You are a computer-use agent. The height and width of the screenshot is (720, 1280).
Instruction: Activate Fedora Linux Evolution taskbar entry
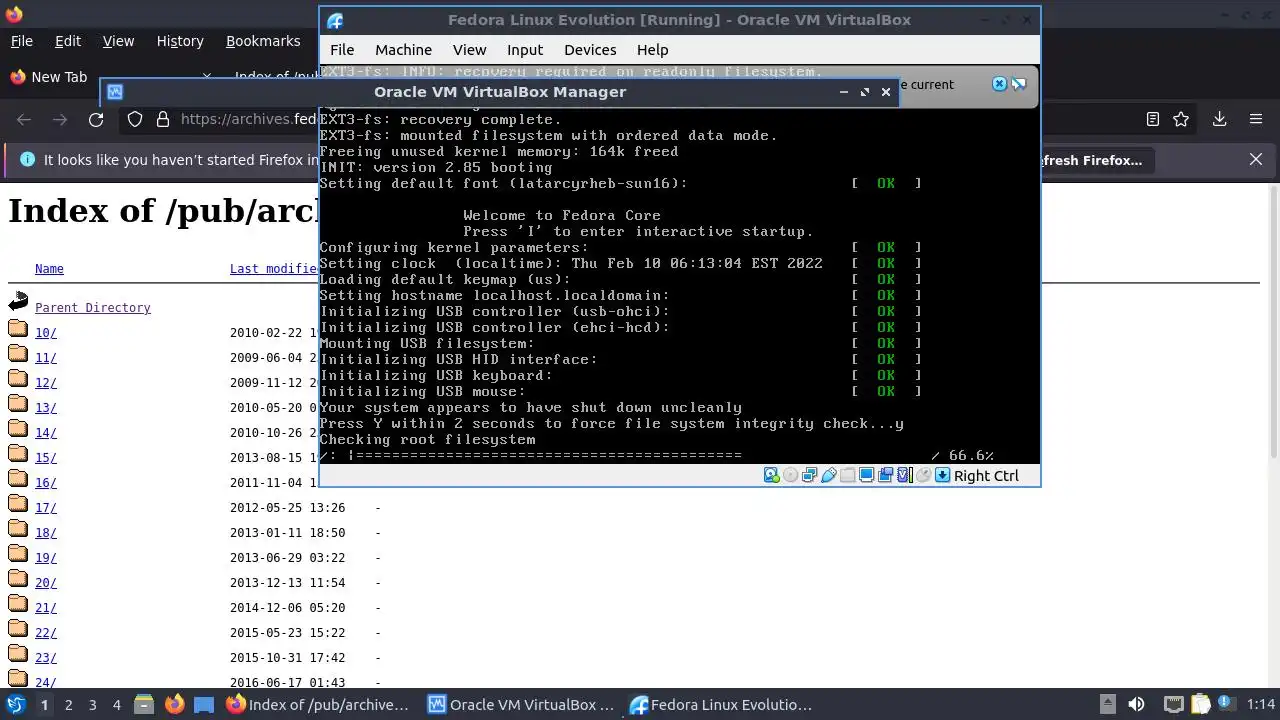[720, 704]
